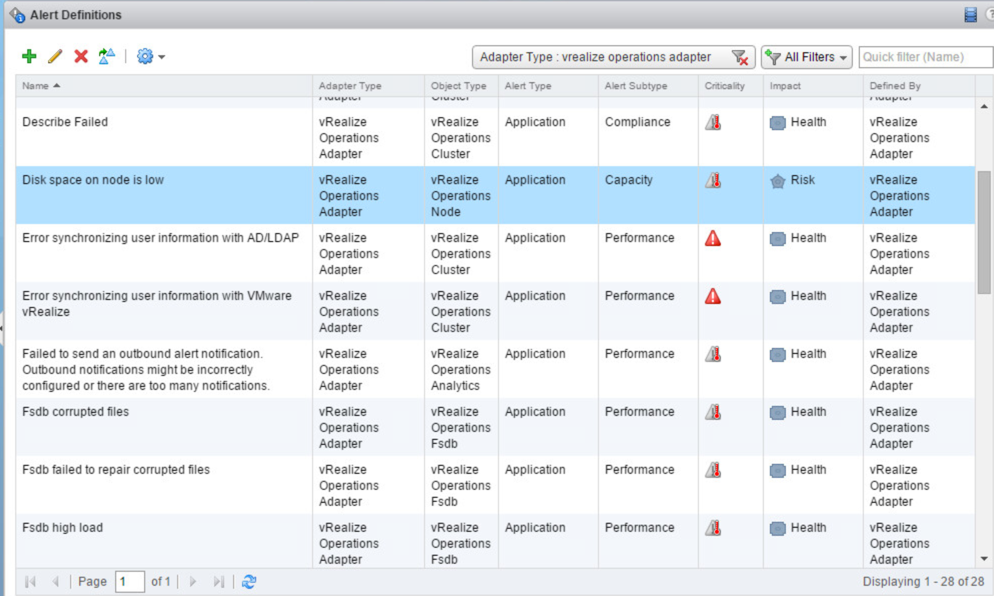994x596 pixels.
Task: Click inside the Quick filter Name field
Action: pyautogui.click(x=924, y=57)
